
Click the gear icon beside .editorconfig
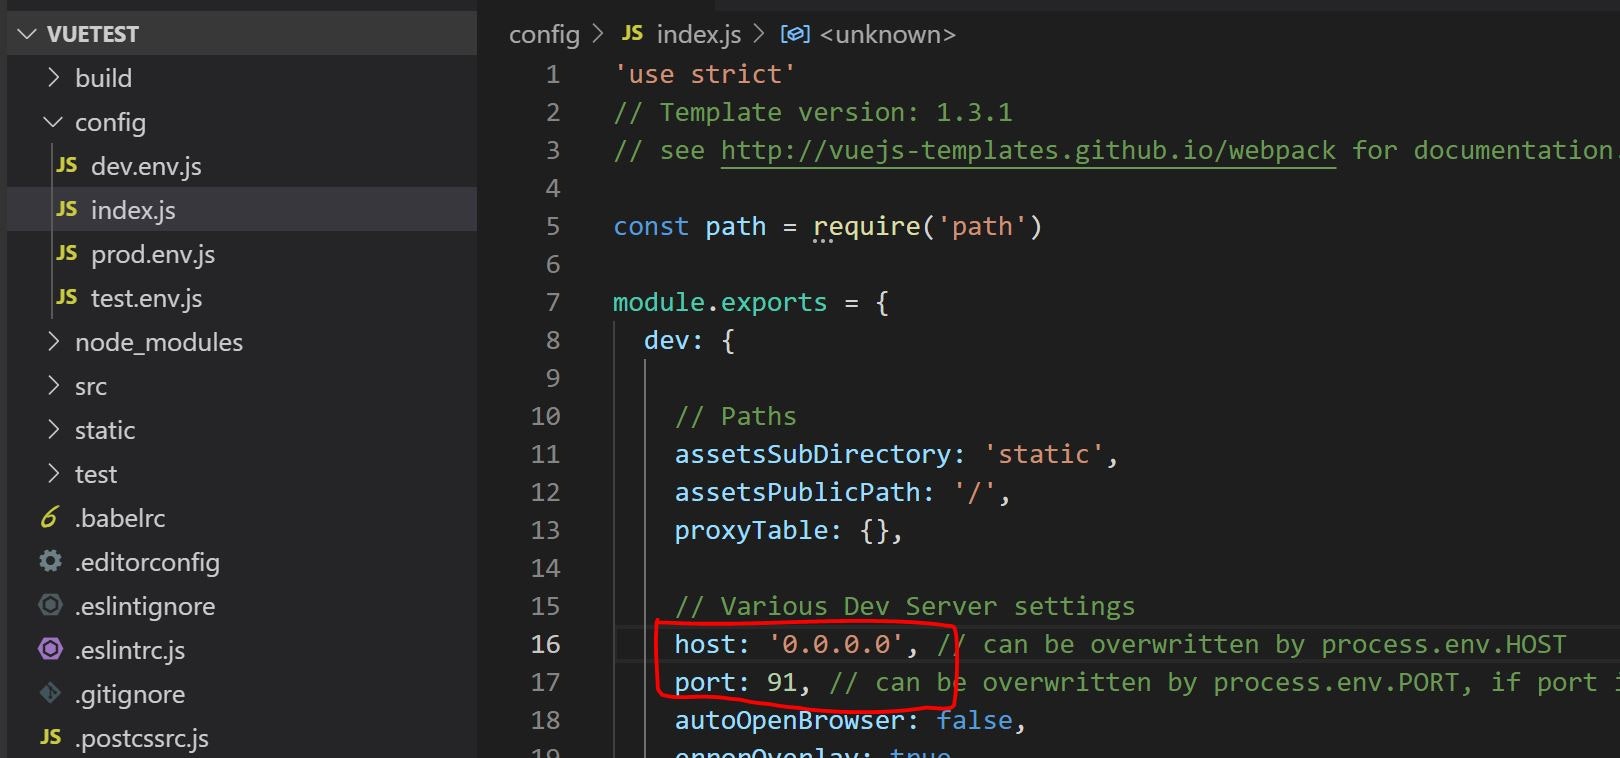coord(50,561)
